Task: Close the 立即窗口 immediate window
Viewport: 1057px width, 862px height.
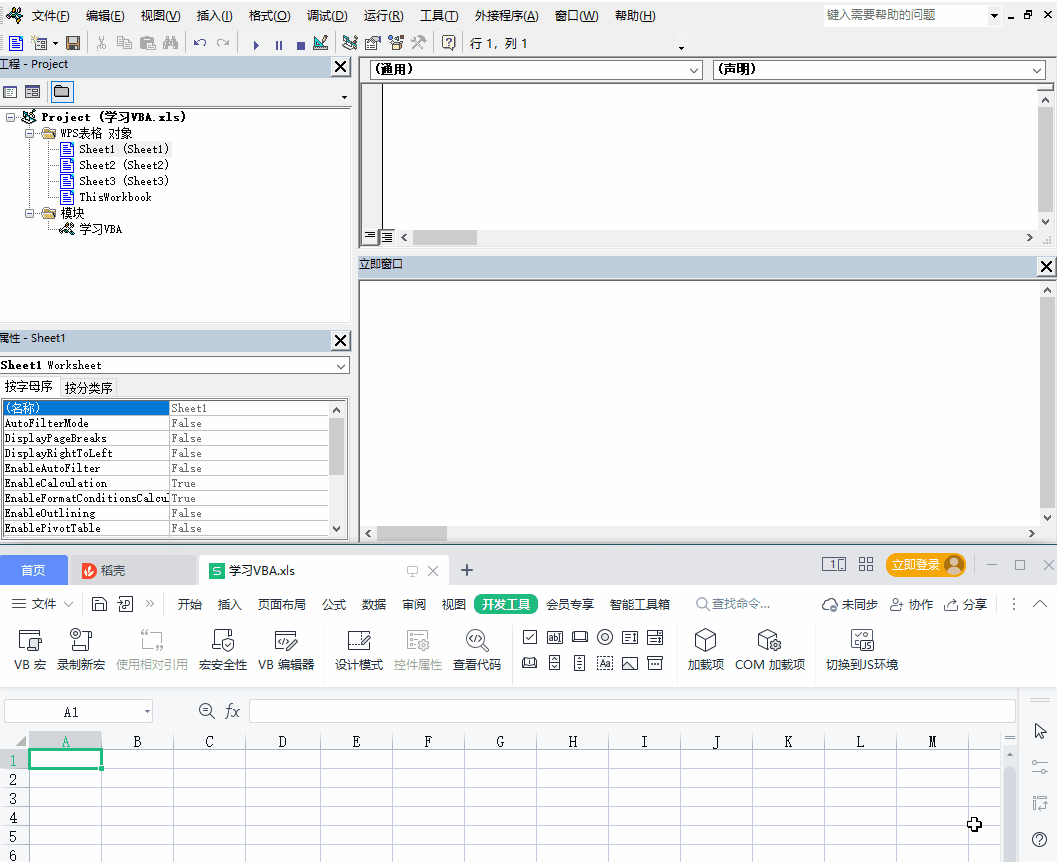Action: tap(1046, 266)
